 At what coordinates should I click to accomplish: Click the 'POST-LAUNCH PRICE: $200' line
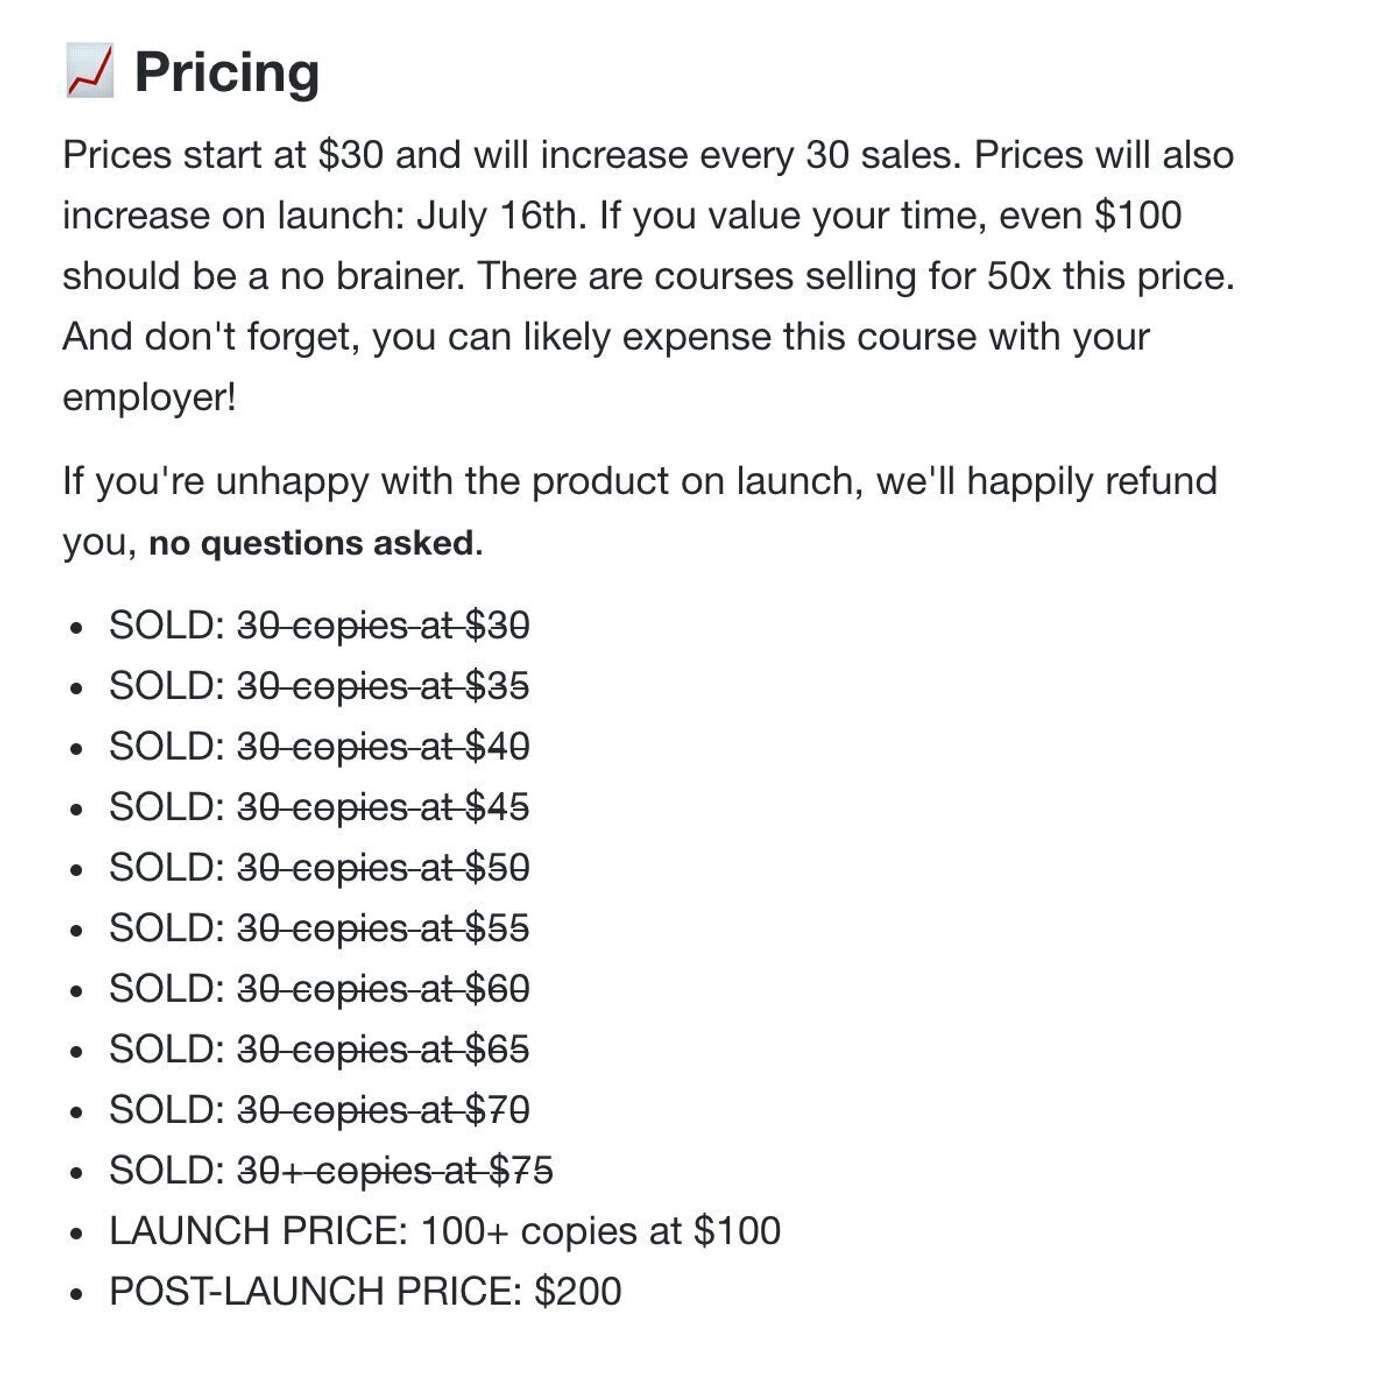click(365, 1291)
